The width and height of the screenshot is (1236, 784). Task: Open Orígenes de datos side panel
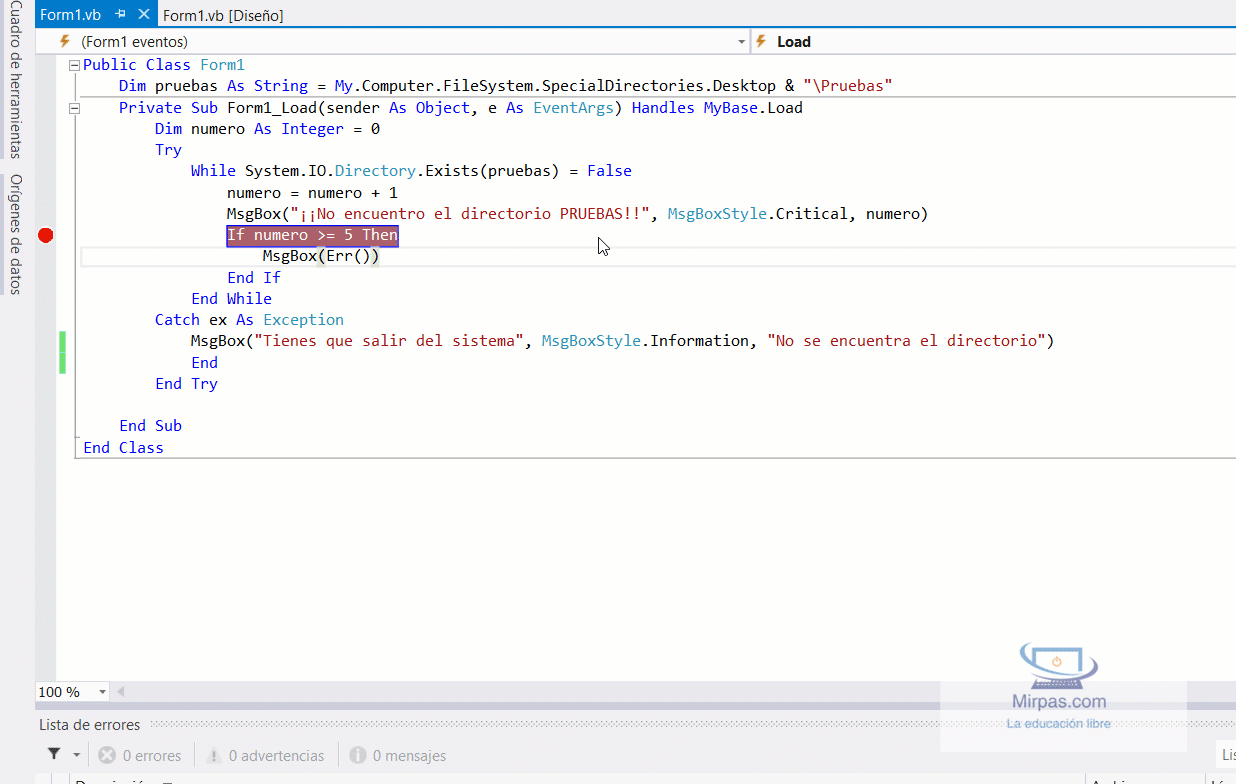(x=15, y=235)
